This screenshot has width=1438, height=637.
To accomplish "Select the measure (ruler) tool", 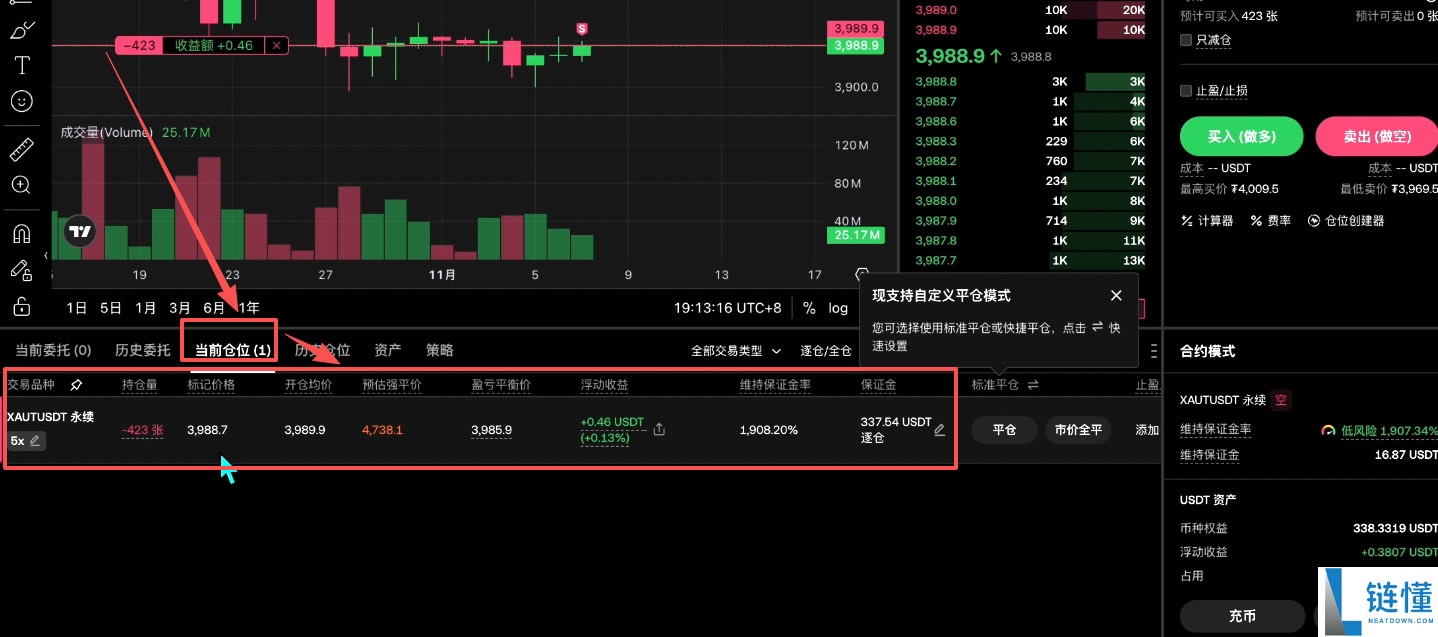I will click(x=22, y=148).
